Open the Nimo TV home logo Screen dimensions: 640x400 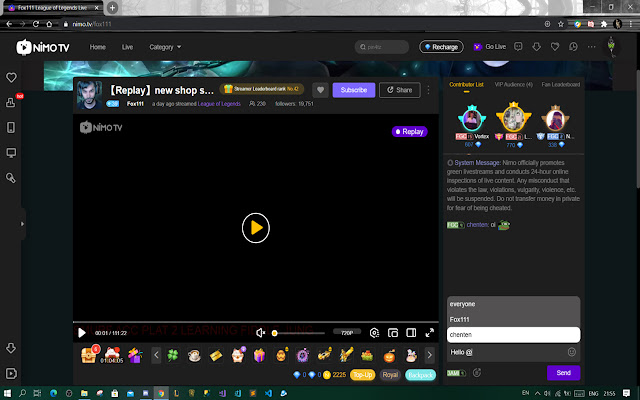click(x=43, y=47)
